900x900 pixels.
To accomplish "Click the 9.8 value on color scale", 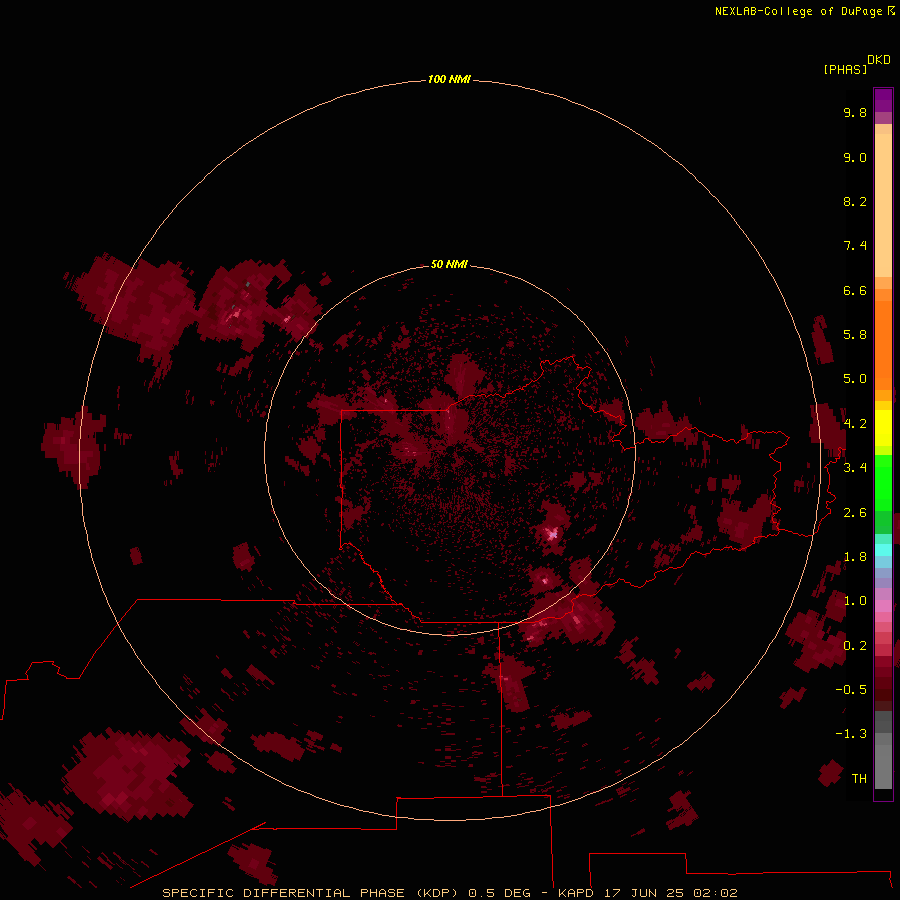I will click(x=855, y=112).
